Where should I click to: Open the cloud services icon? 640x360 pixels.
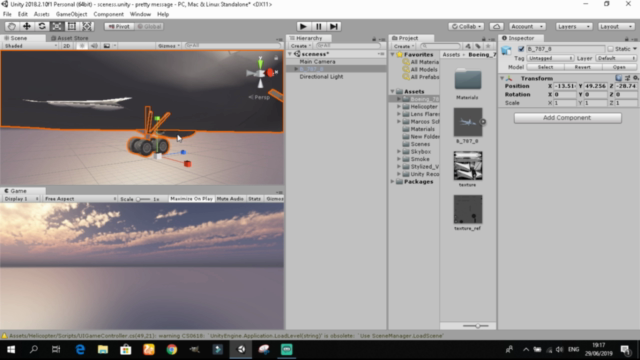tap(496, 27)
